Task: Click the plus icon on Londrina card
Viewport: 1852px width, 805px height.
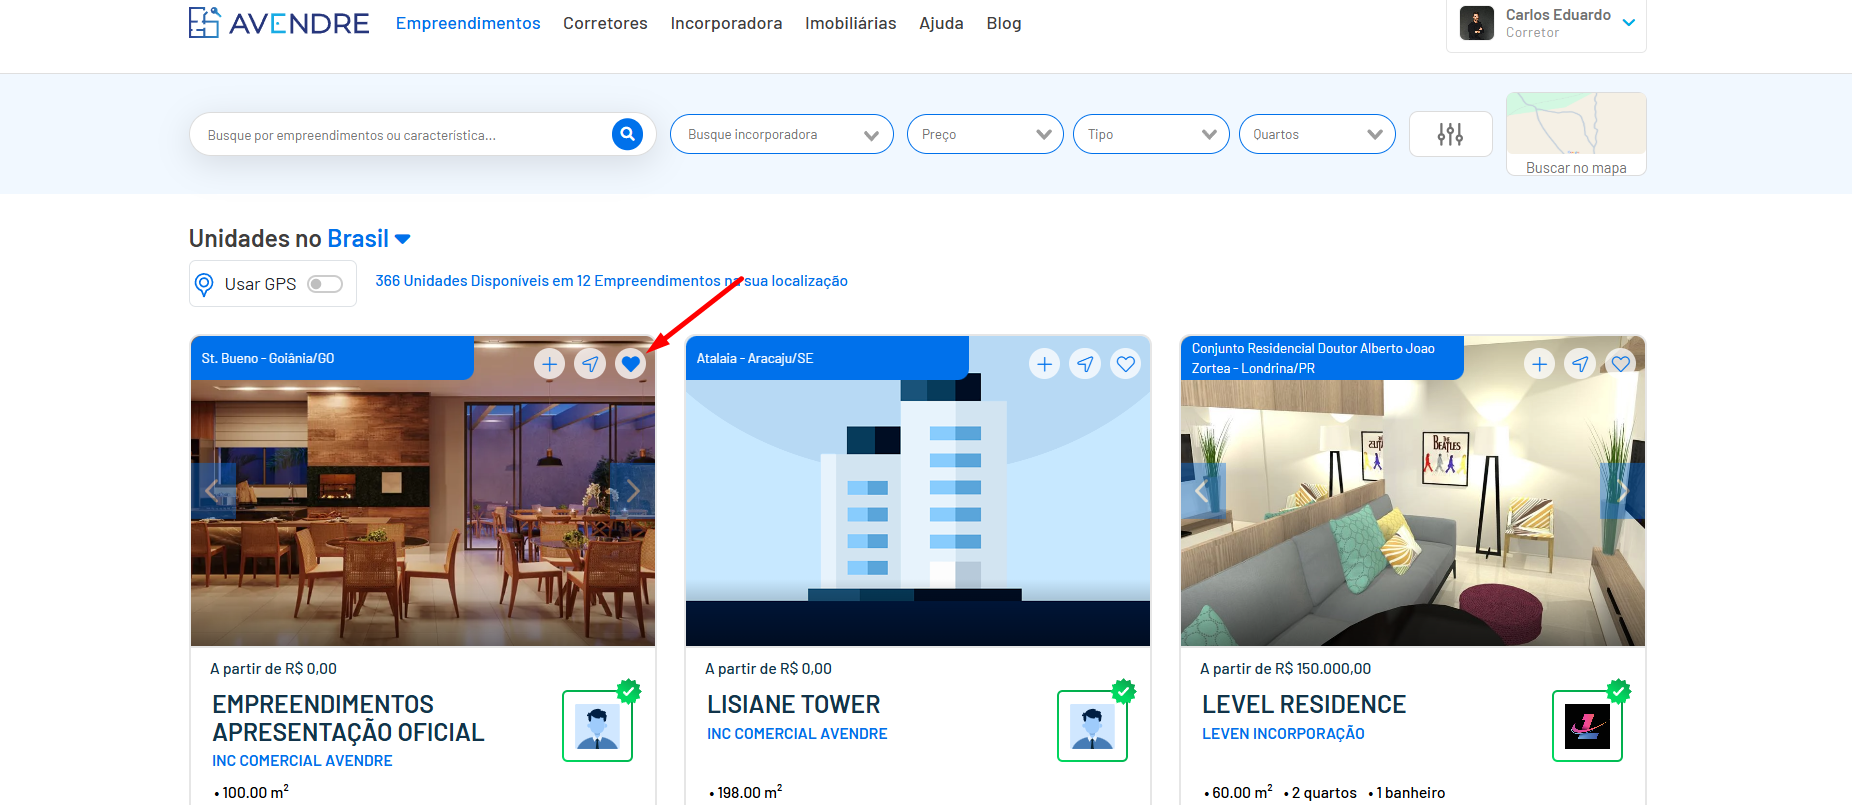Action: [1540, 364]
